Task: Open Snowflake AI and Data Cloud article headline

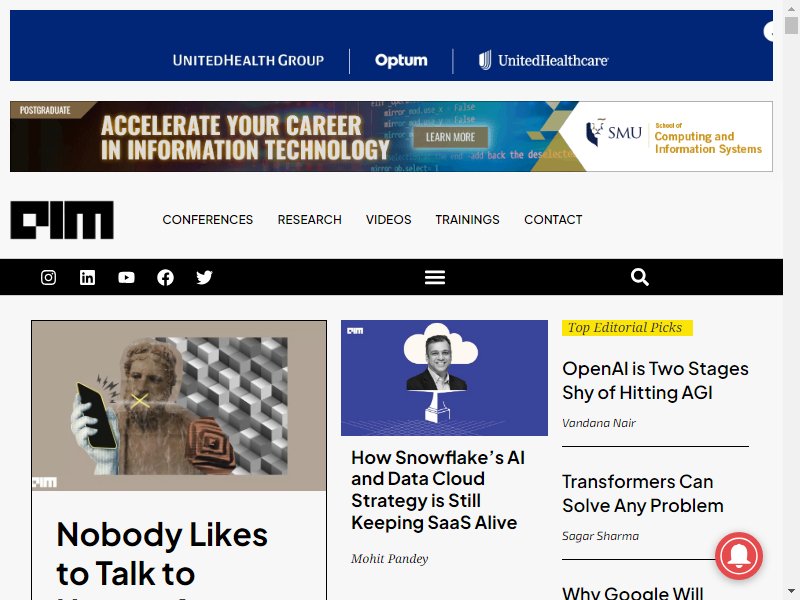Action: pos(438,490)
